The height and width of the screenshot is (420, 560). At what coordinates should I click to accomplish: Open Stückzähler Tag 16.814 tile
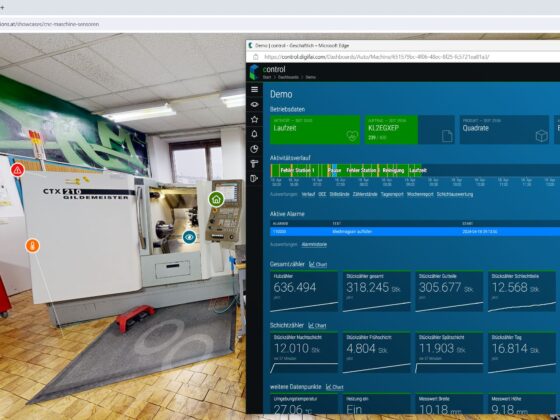[x=522, y=353]
